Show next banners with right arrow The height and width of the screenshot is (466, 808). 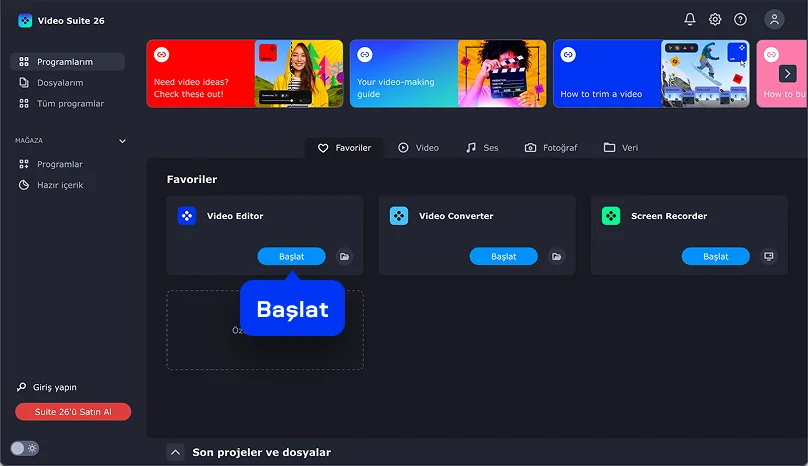tap(787, 74)
